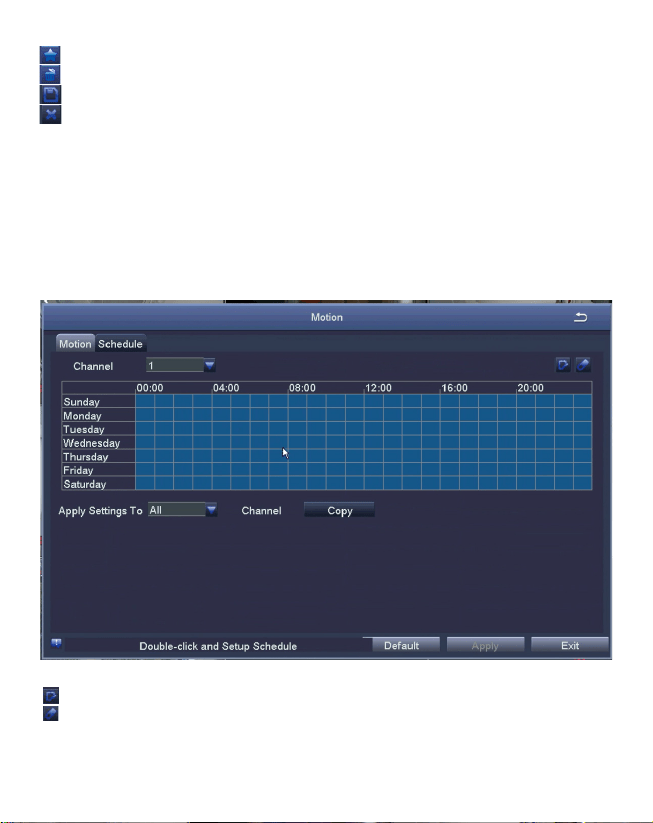The height and width of the screenshot is (823, 653).
Task: Click the eraser icon below the dialog
Action: click(x=51, y=713)
